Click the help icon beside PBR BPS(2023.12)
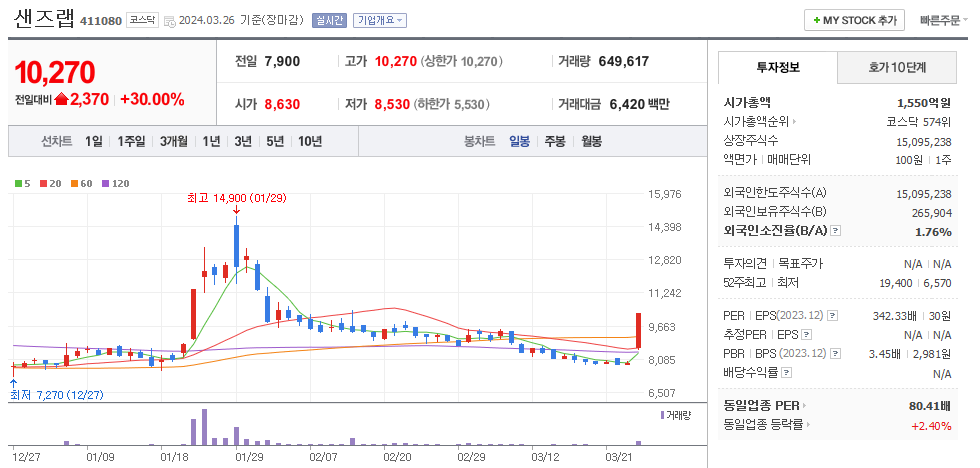 coord(835,354)
